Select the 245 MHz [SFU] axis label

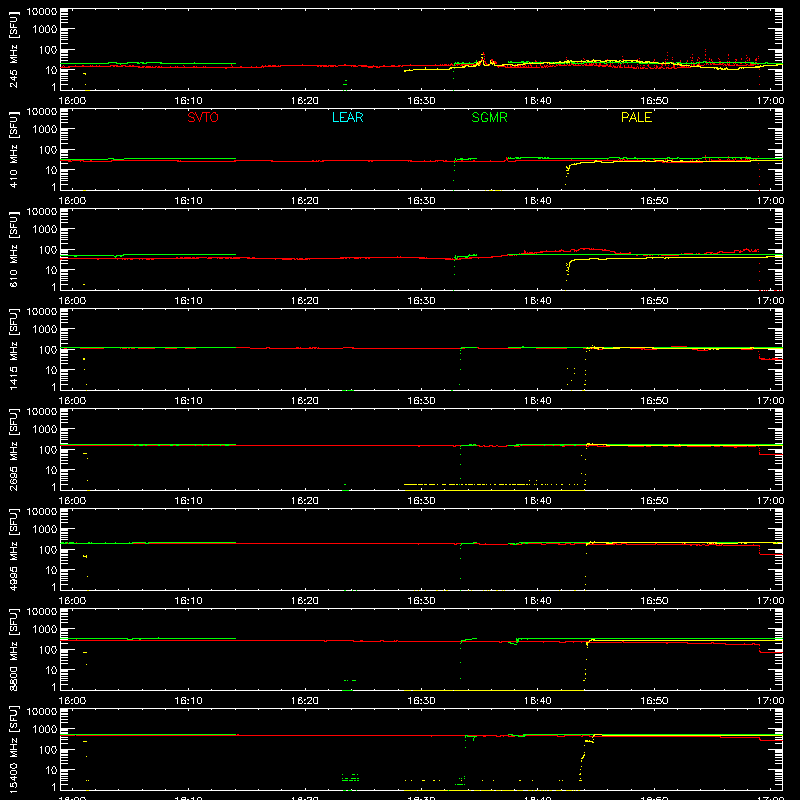coord(14,49)
